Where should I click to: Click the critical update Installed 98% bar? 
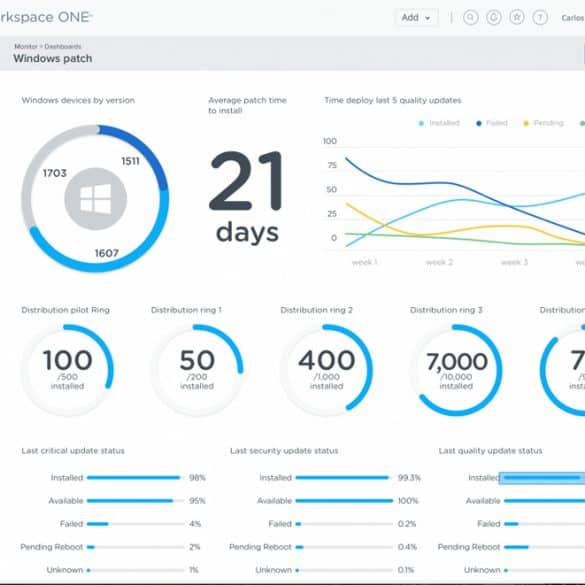pyautogui.click(x=134, y=478)
